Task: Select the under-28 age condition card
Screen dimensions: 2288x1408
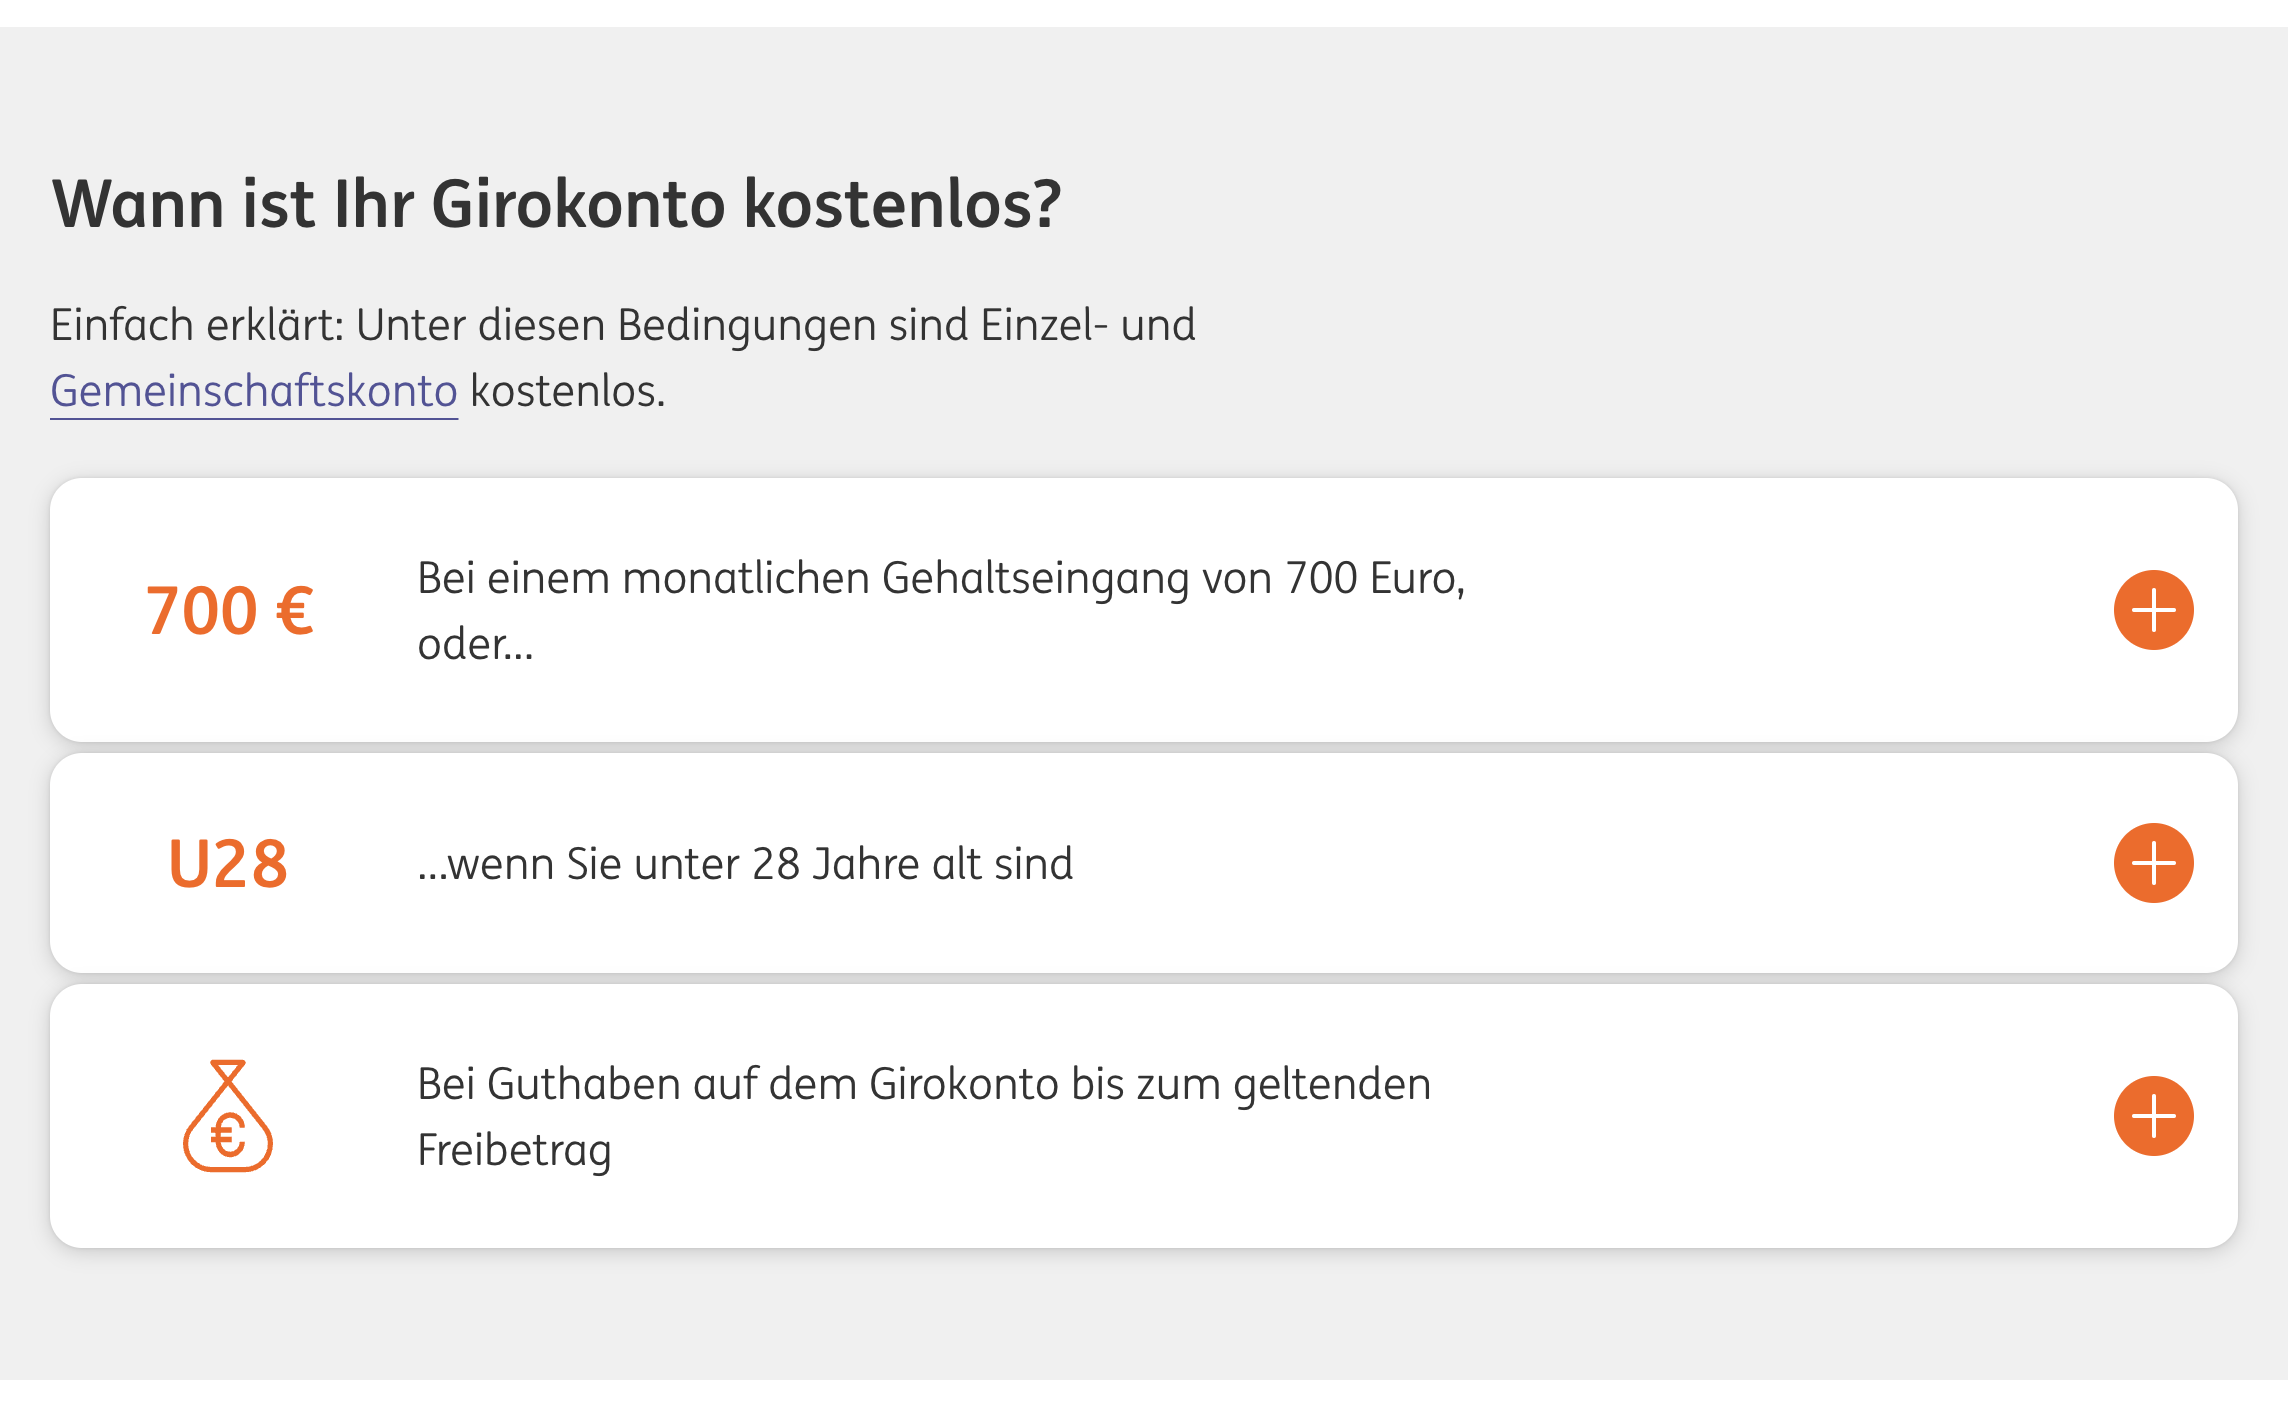Action: coord(1144,863)
